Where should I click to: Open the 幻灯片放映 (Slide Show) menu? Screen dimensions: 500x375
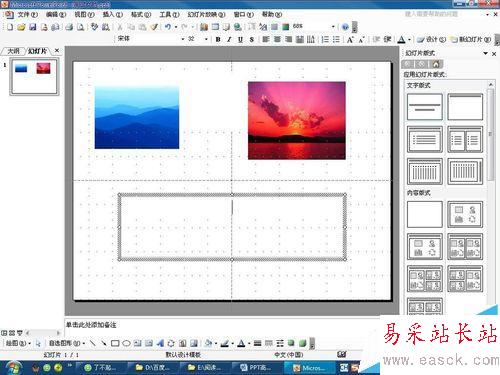click(x=206, y=14)
